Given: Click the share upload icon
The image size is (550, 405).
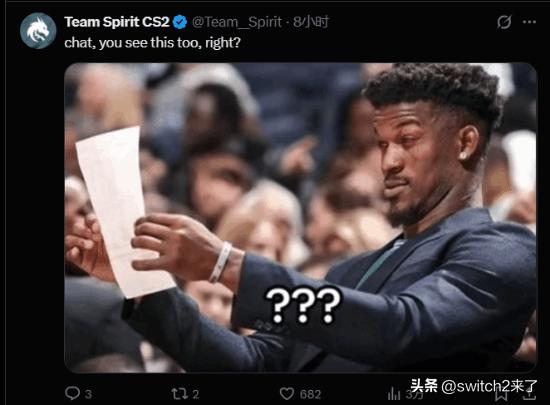Looking at the screenshot, I should (529, 394).
